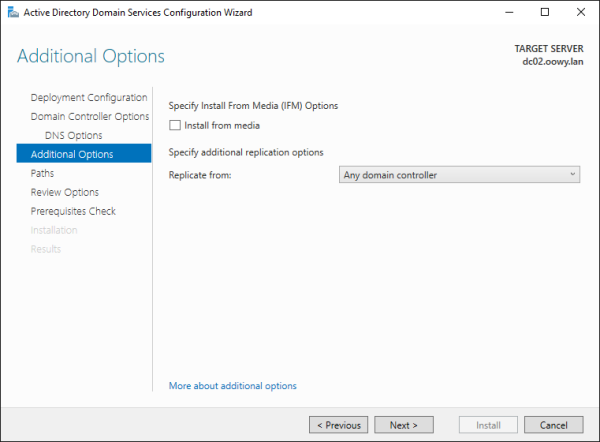Switch to Review Options page
600x442 pixels.
(65, 192)
